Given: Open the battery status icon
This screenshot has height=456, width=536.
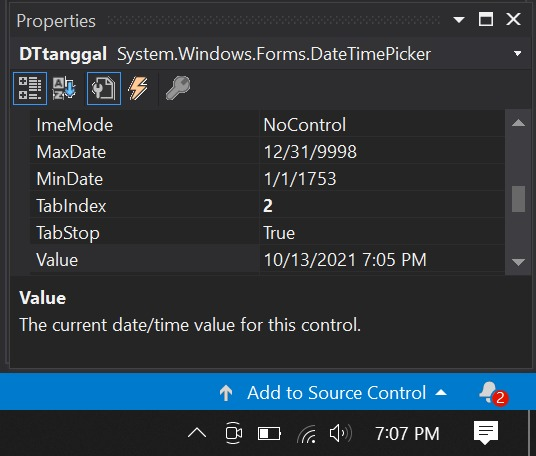Looking at the screenshot, I should (x=269, y=433).
